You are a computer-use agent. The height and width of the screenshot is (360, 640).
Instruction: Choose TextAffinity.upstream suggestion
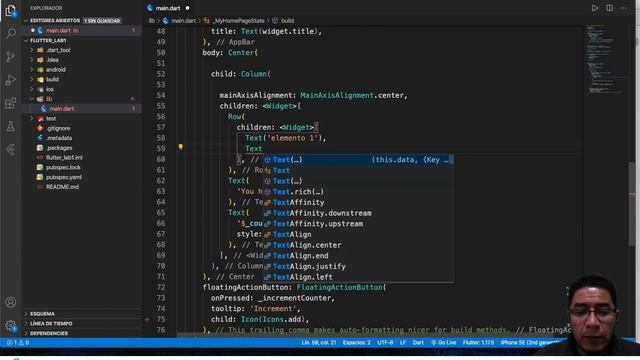pos(358,224)
